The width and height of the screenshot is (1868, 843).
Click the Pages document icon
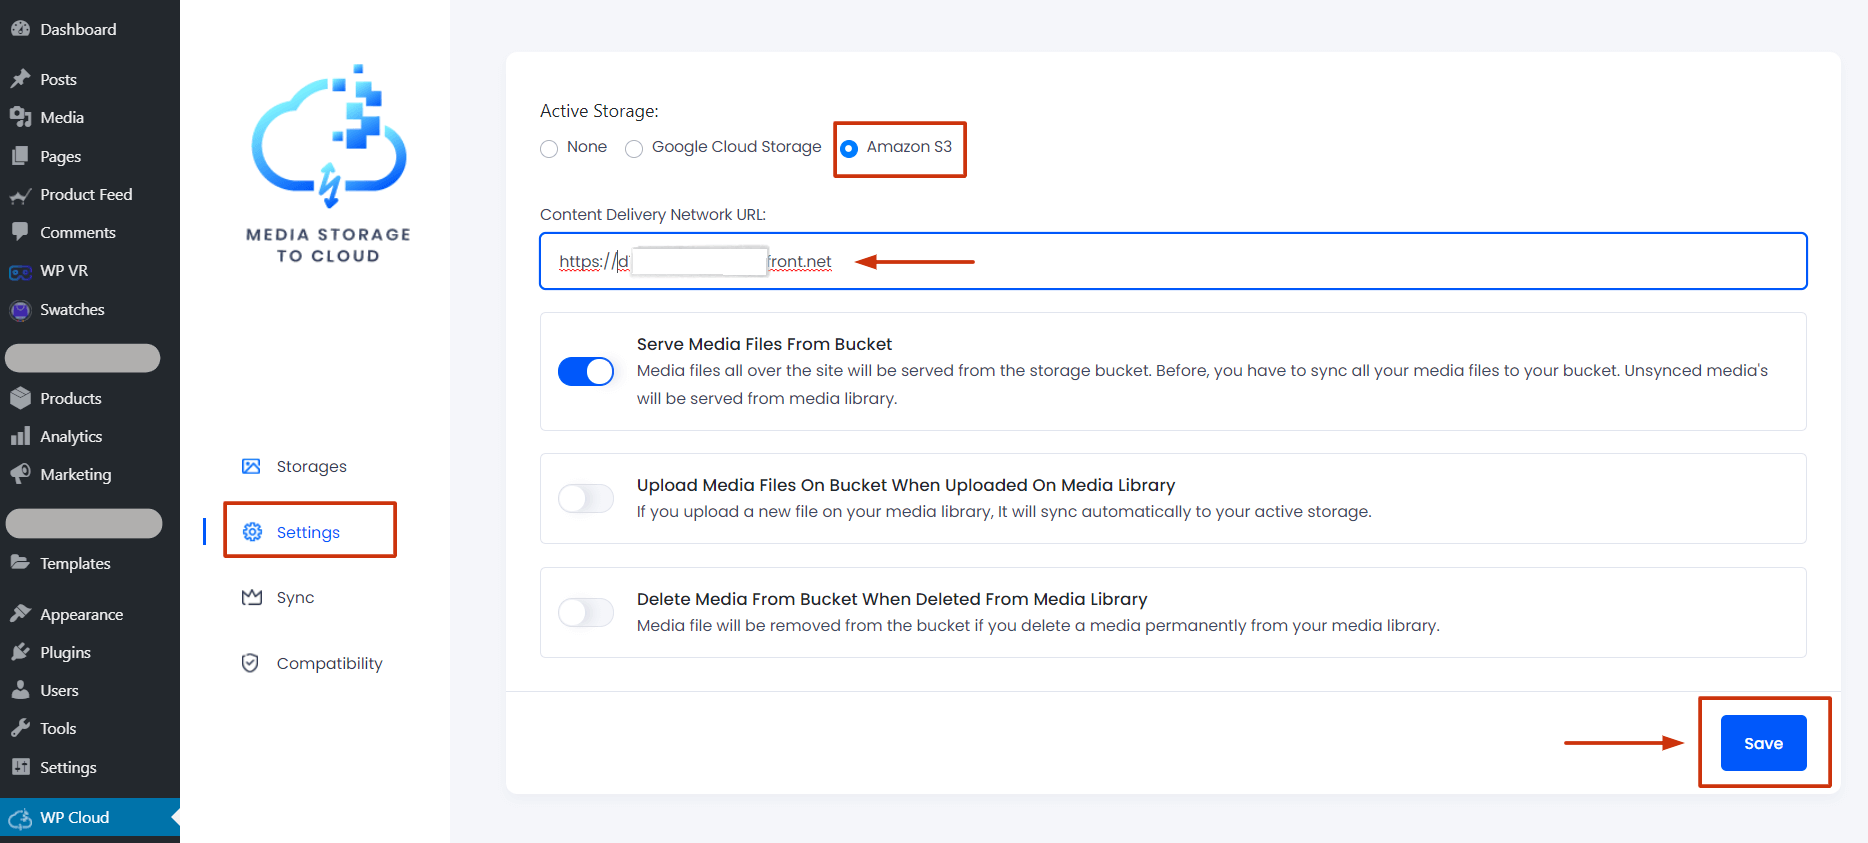[20, 156]
